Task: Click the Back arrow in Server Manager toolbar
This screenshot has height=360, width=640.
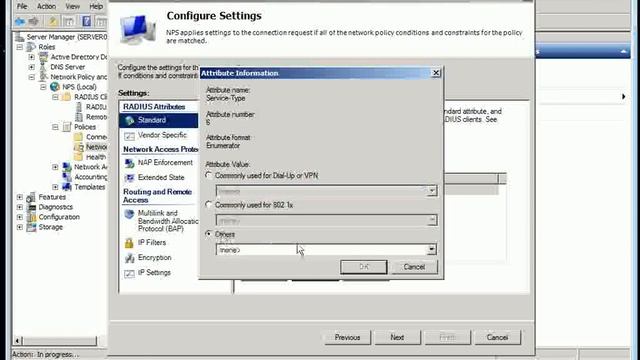Action: (x=19, y=21)
